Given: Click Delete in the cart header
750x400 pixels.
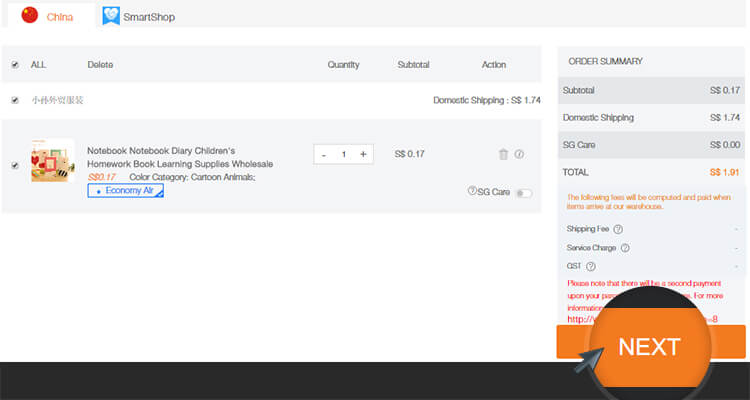Looking at the screenshot, I should pyautogui.click(x=100, y=65).
